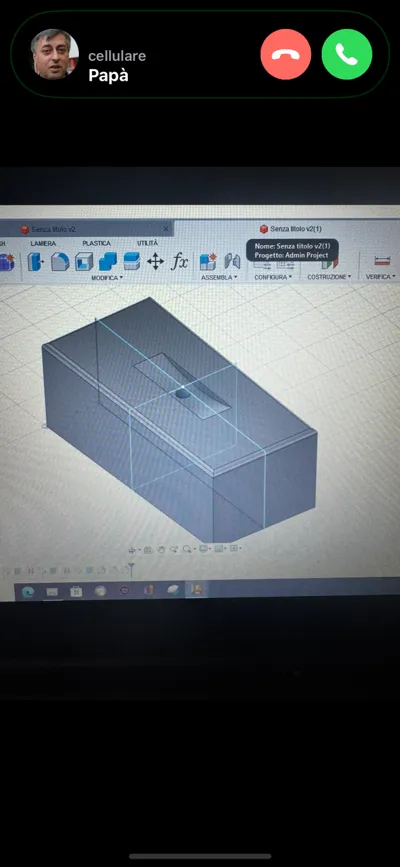This screenshot has height=867, width=400.
Task: Open the PLASTICA ribbon tab
Action: [97, 243]
